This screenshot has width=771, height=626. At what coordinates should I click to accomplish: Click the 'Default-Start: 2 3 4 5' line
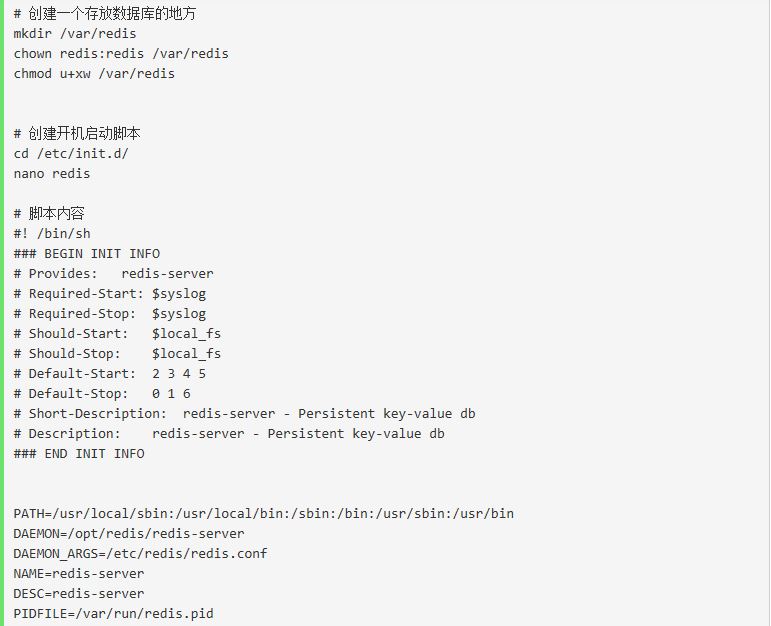click(x=110, y=373)
